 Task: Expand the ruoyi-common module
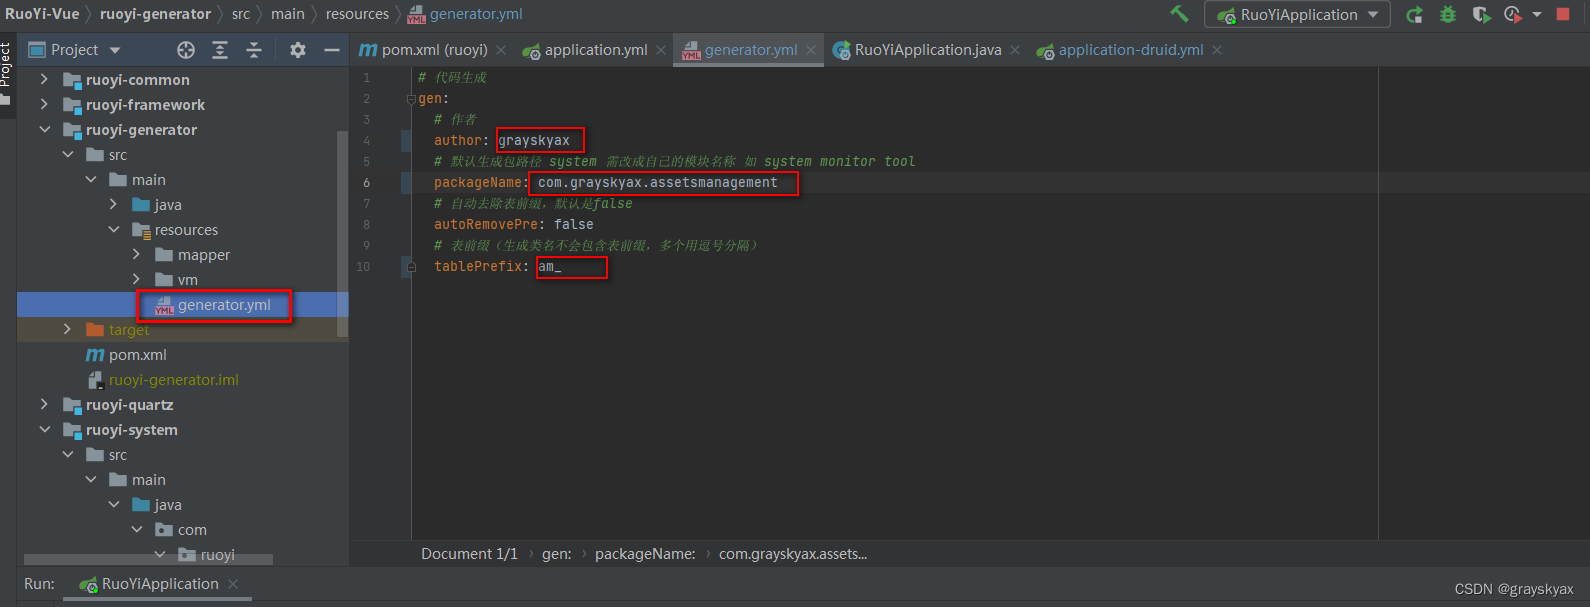tap(44, 79)
